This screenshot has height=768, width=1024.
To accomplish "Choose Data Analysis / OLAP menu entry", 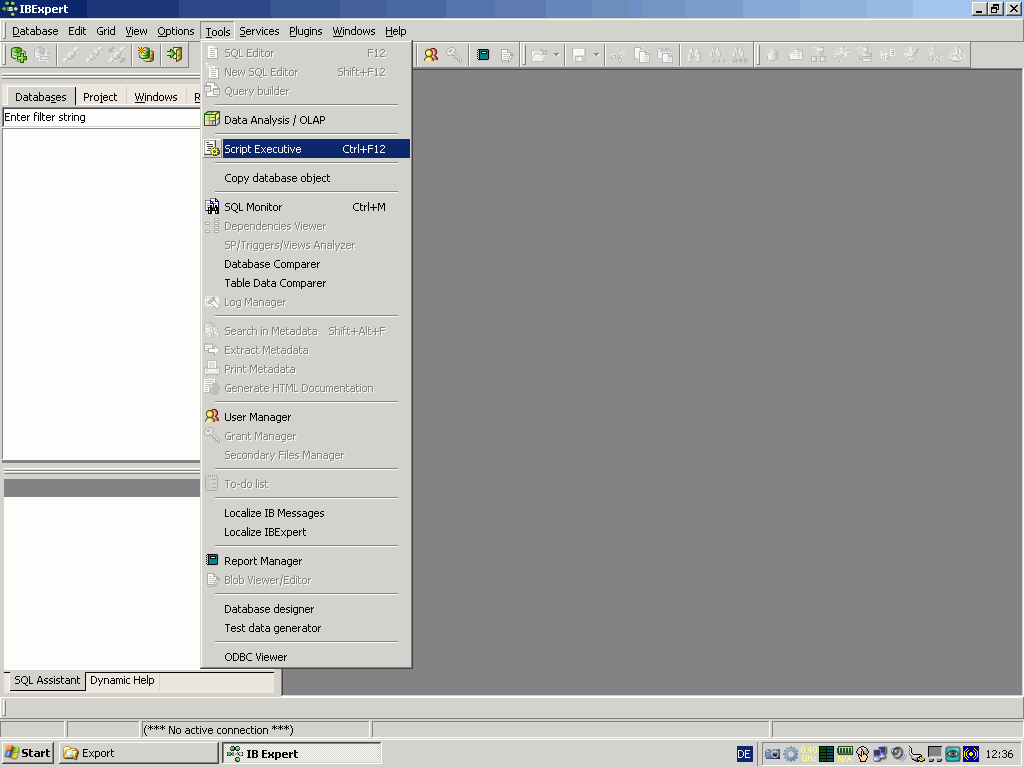I will point(306,120).
